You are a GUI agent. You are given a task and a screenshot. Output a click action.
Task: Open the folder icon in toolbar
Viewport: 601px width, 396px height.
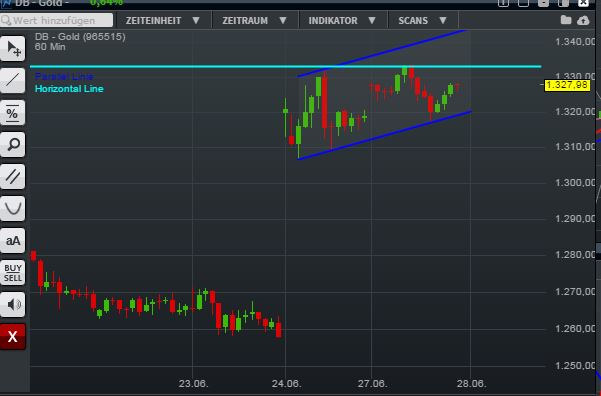pyautogui.click(x=566, y=20)
